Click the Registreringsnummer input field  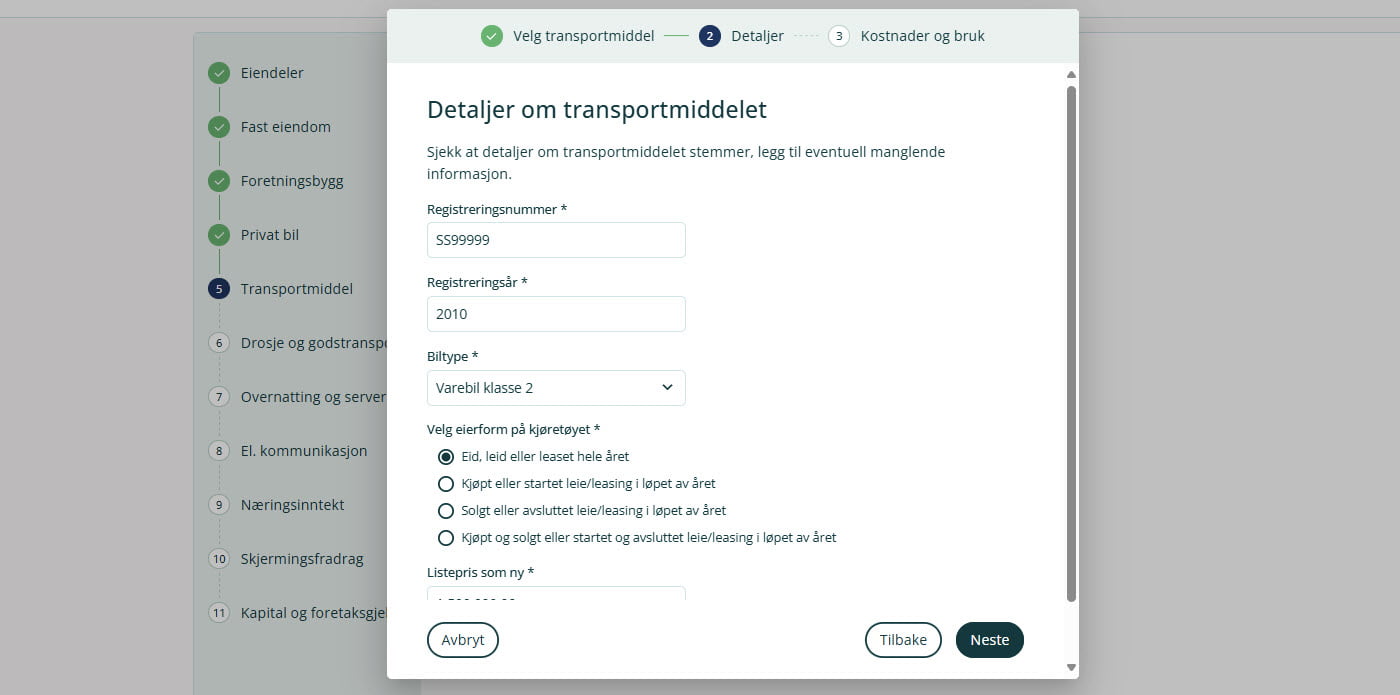tap(556, 240)
